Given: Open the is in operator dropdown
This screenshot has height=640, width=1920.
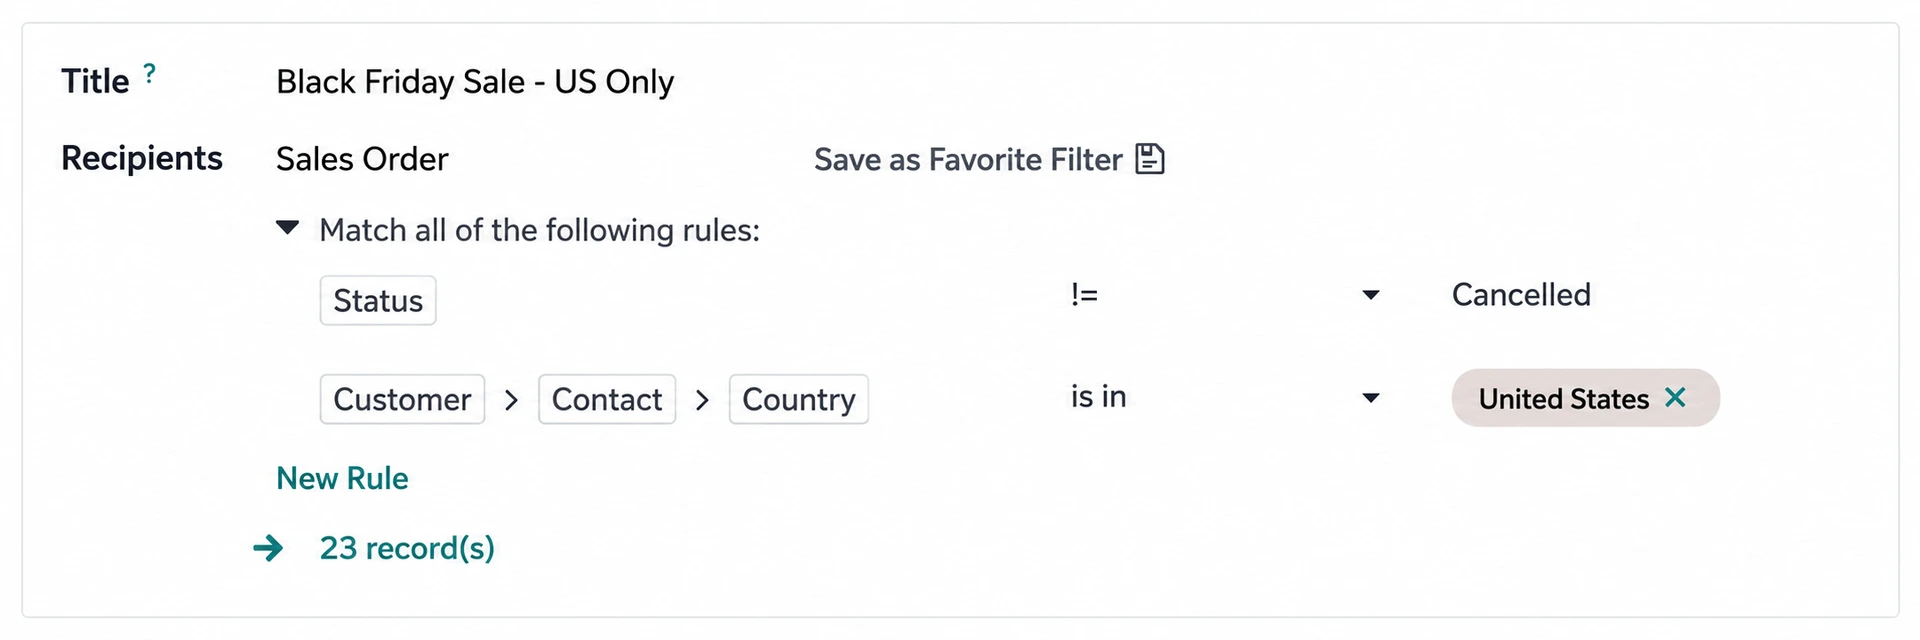Looking at the screenshot, I should (x=1225, y=397).
